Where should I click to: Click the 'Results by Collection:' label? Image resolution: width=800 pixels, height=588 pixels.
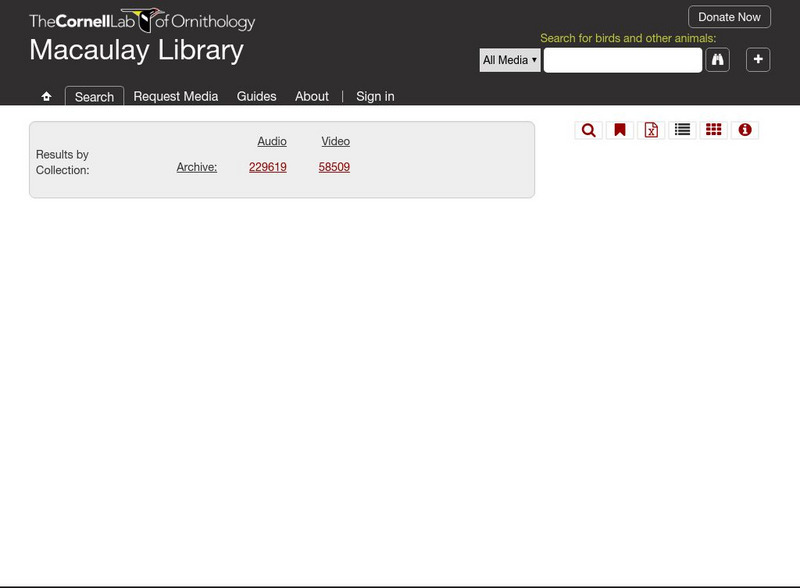click(x=62, y=162)
